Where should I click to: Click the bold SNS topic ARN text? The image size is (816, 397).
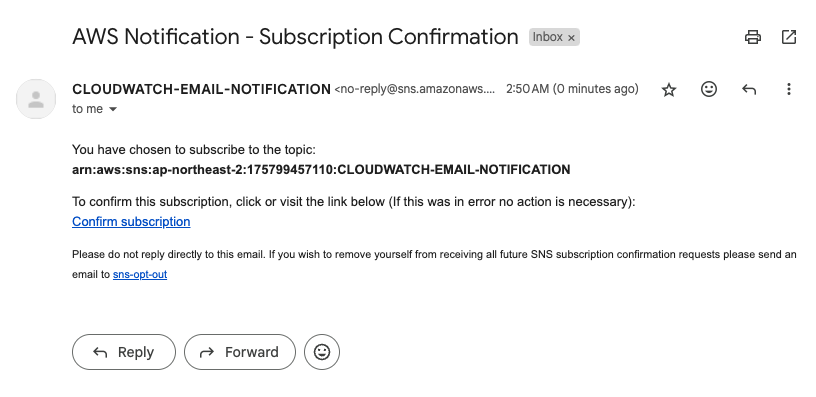321,170
